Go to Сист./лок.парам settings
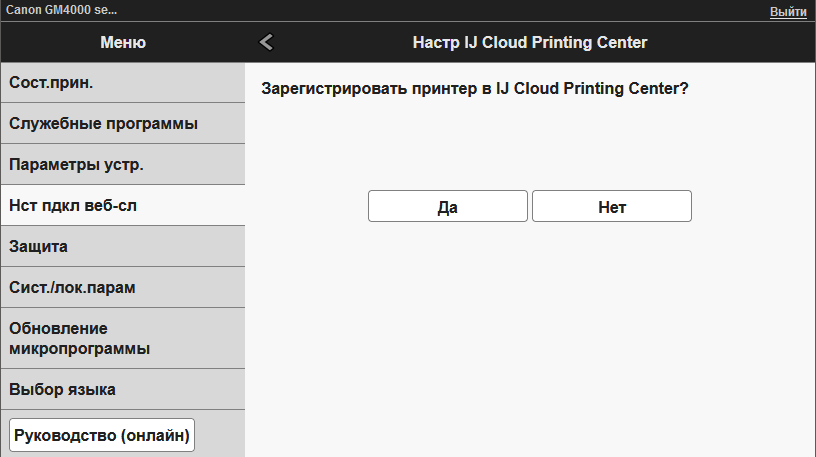 coord(122,287)
